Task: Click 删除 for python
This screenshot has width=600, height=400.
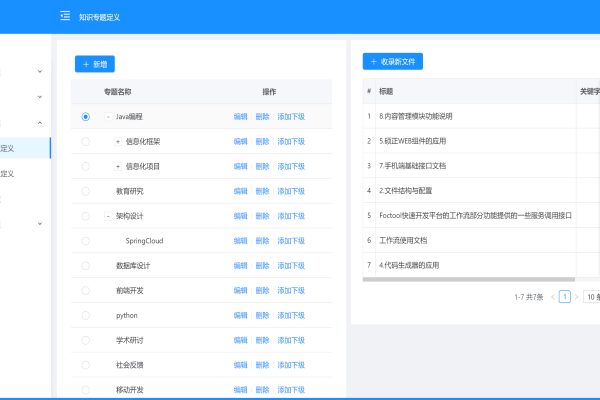Action: click(262, 315)
